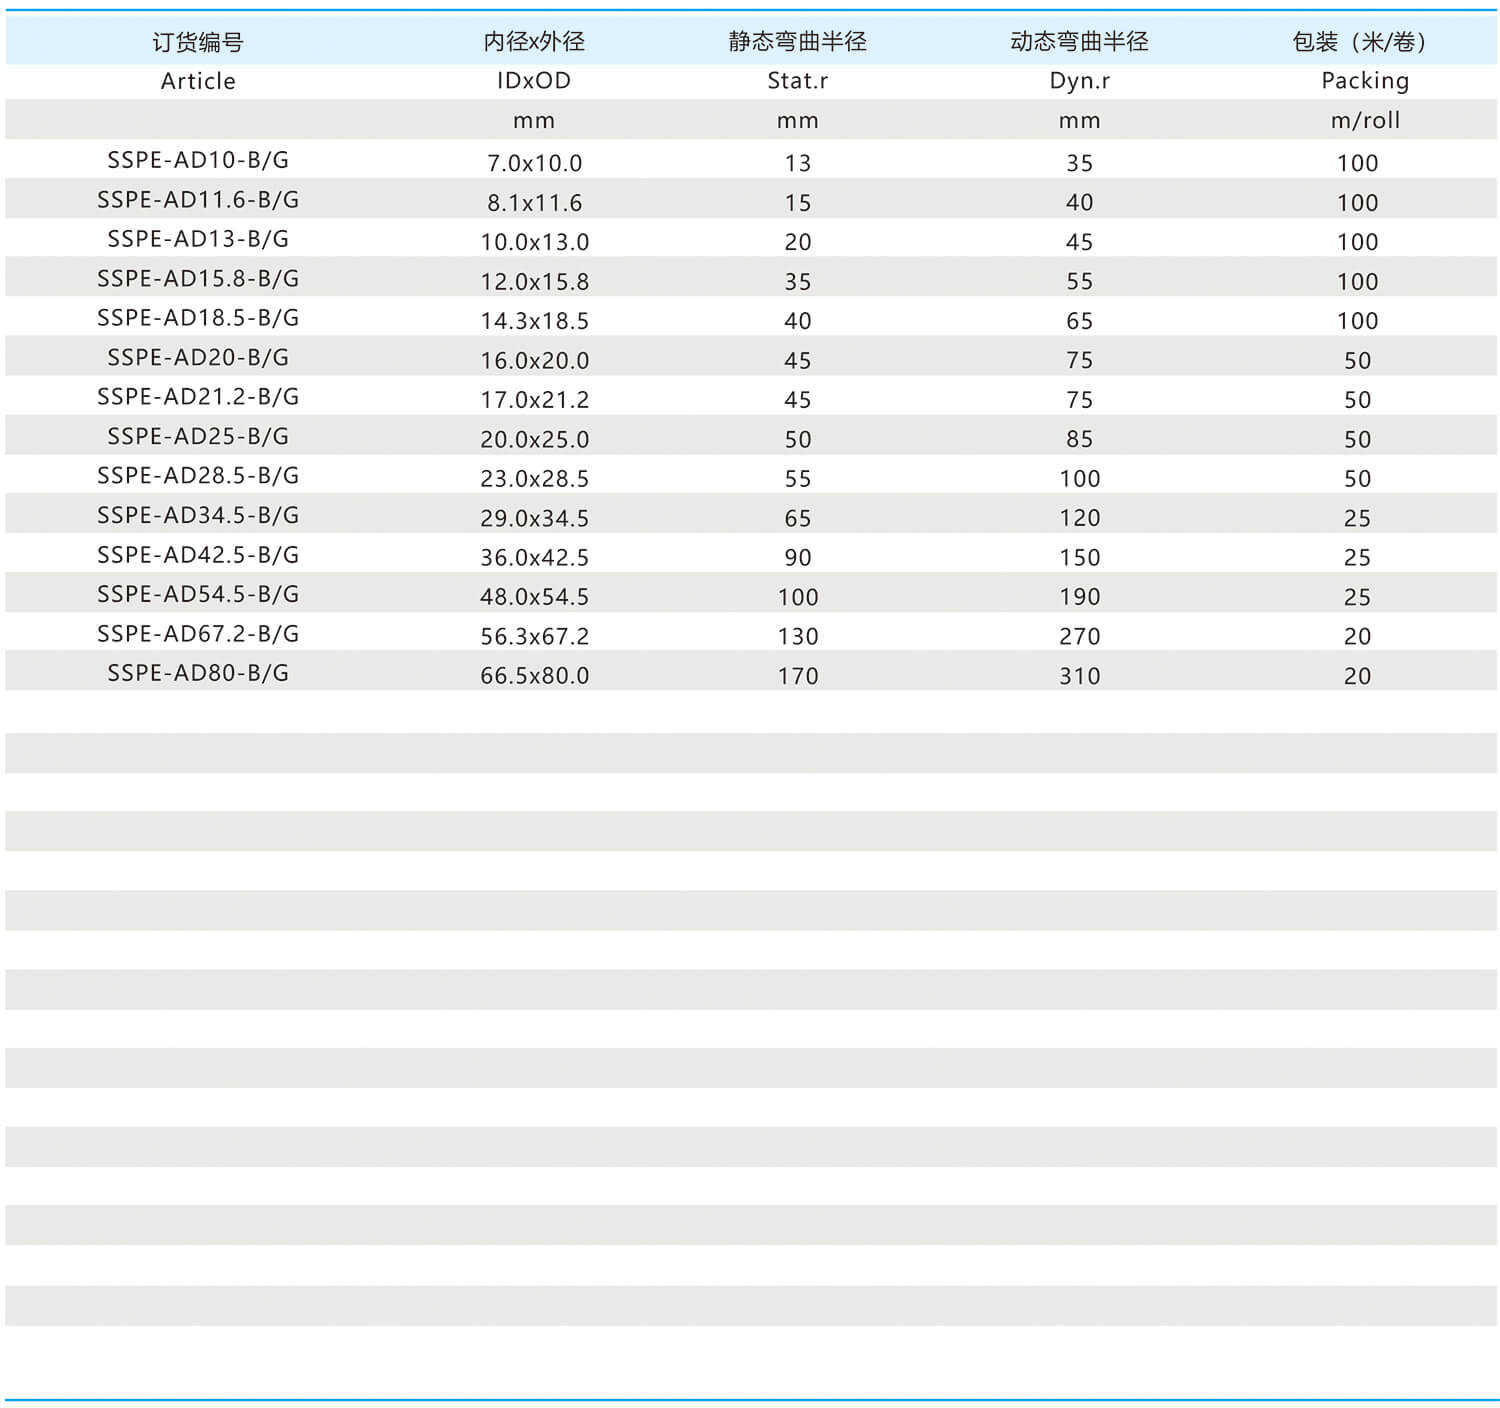Click the 内径x外径 column header

[534, 42]
